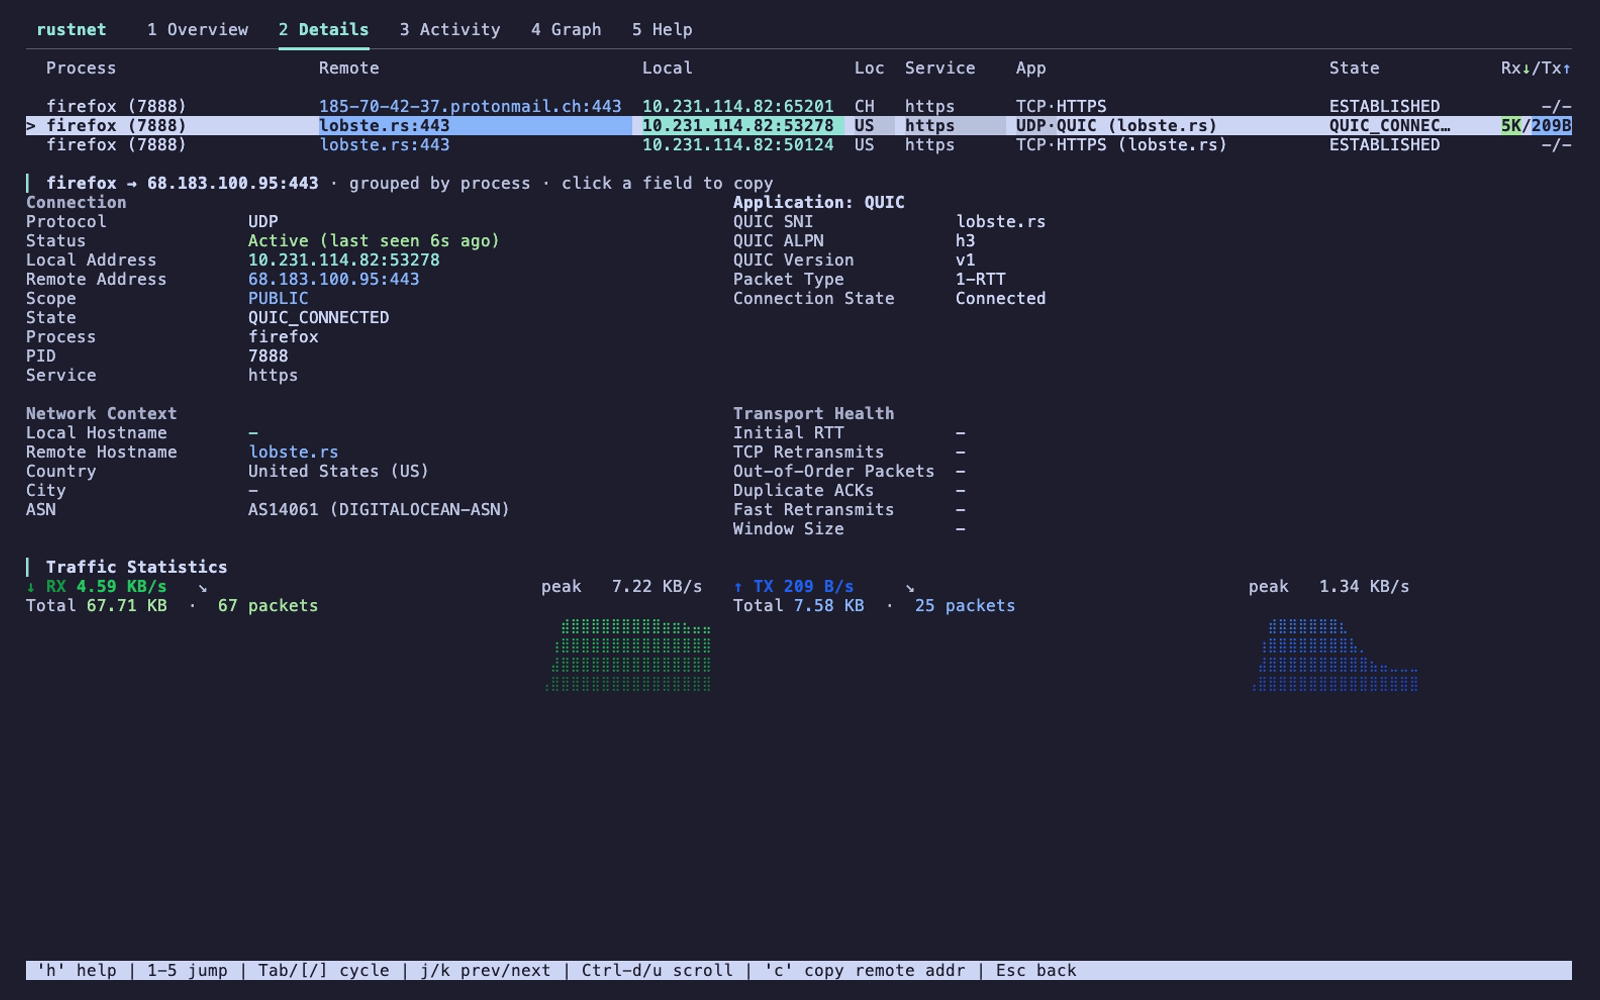Image resolution: width=1600 pixels, height=1000 pixels.
Task: Select the 2 Details tab
Action: (323, 30)
